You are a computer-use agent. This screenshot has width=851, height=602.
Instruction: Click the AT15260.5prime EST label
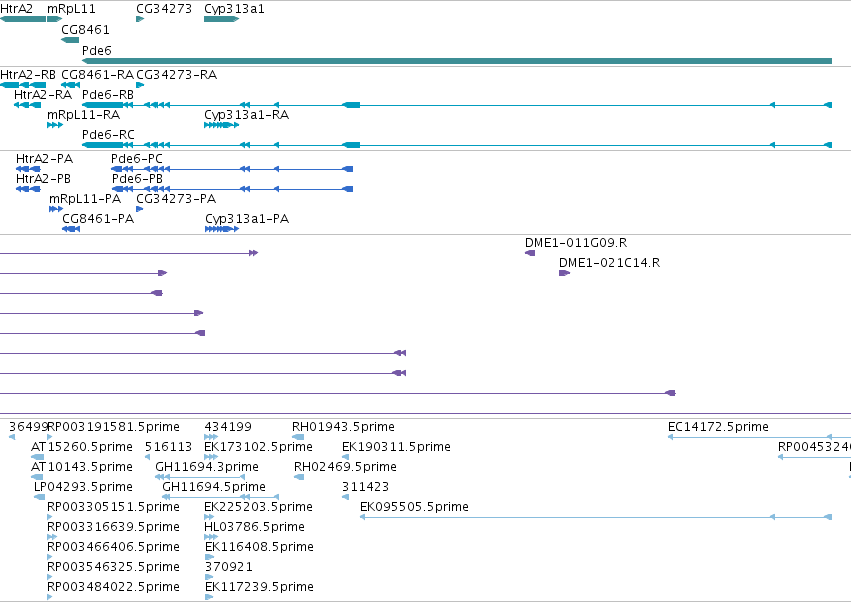pos(82,447)
